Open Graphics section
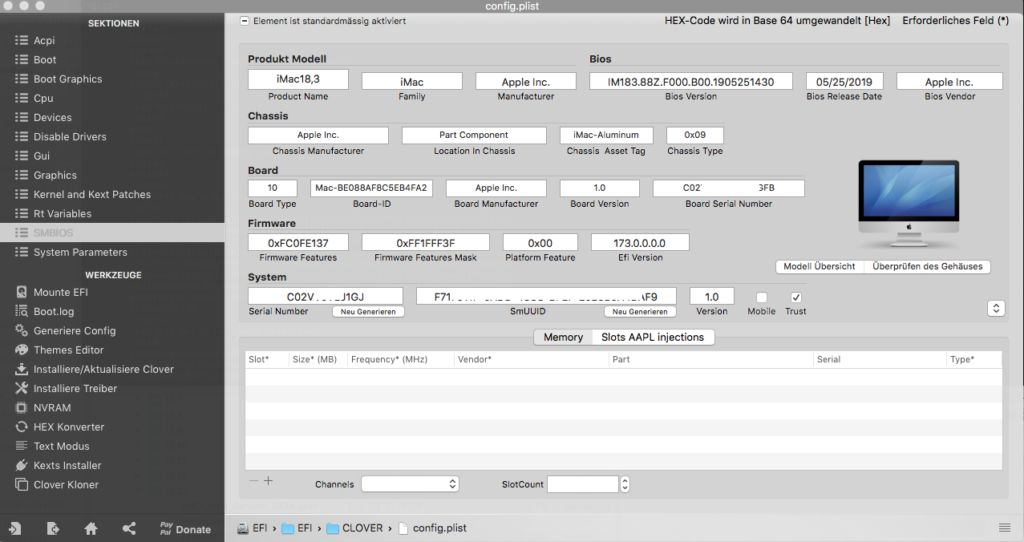 [112, 175]
